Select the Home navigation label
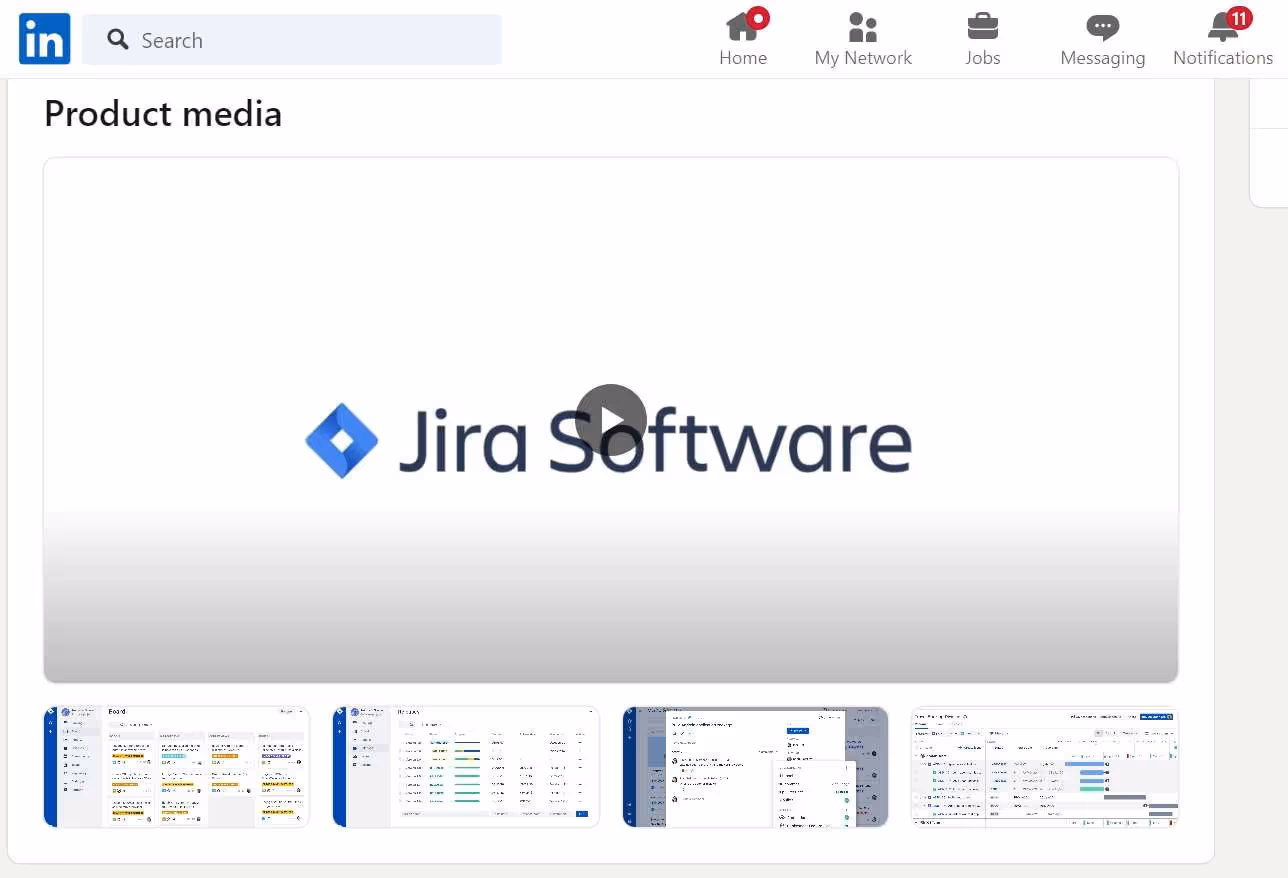Viewport: 1288px width, 878px height. (x=743, y=57)
